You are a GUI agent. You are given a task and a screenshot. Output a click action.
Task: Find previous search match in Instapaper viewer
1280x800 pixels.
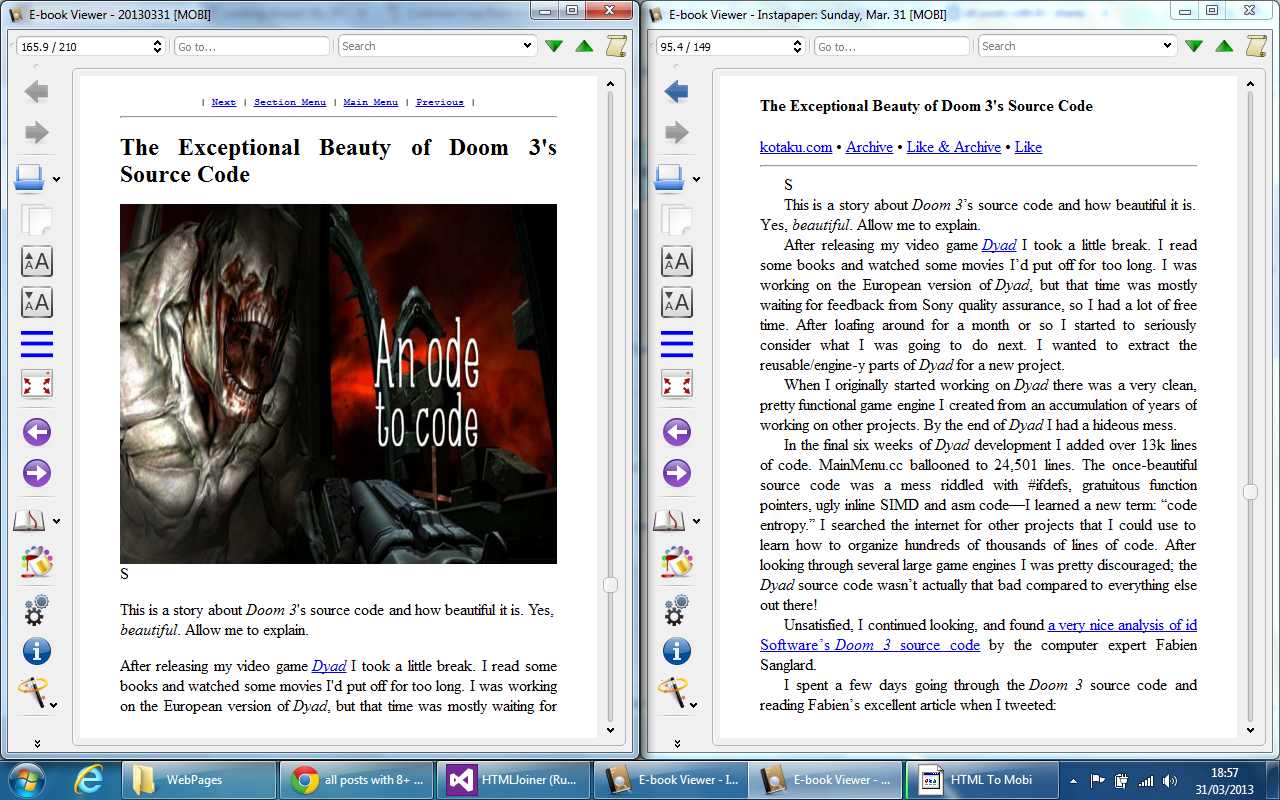tap(1224, 46)
